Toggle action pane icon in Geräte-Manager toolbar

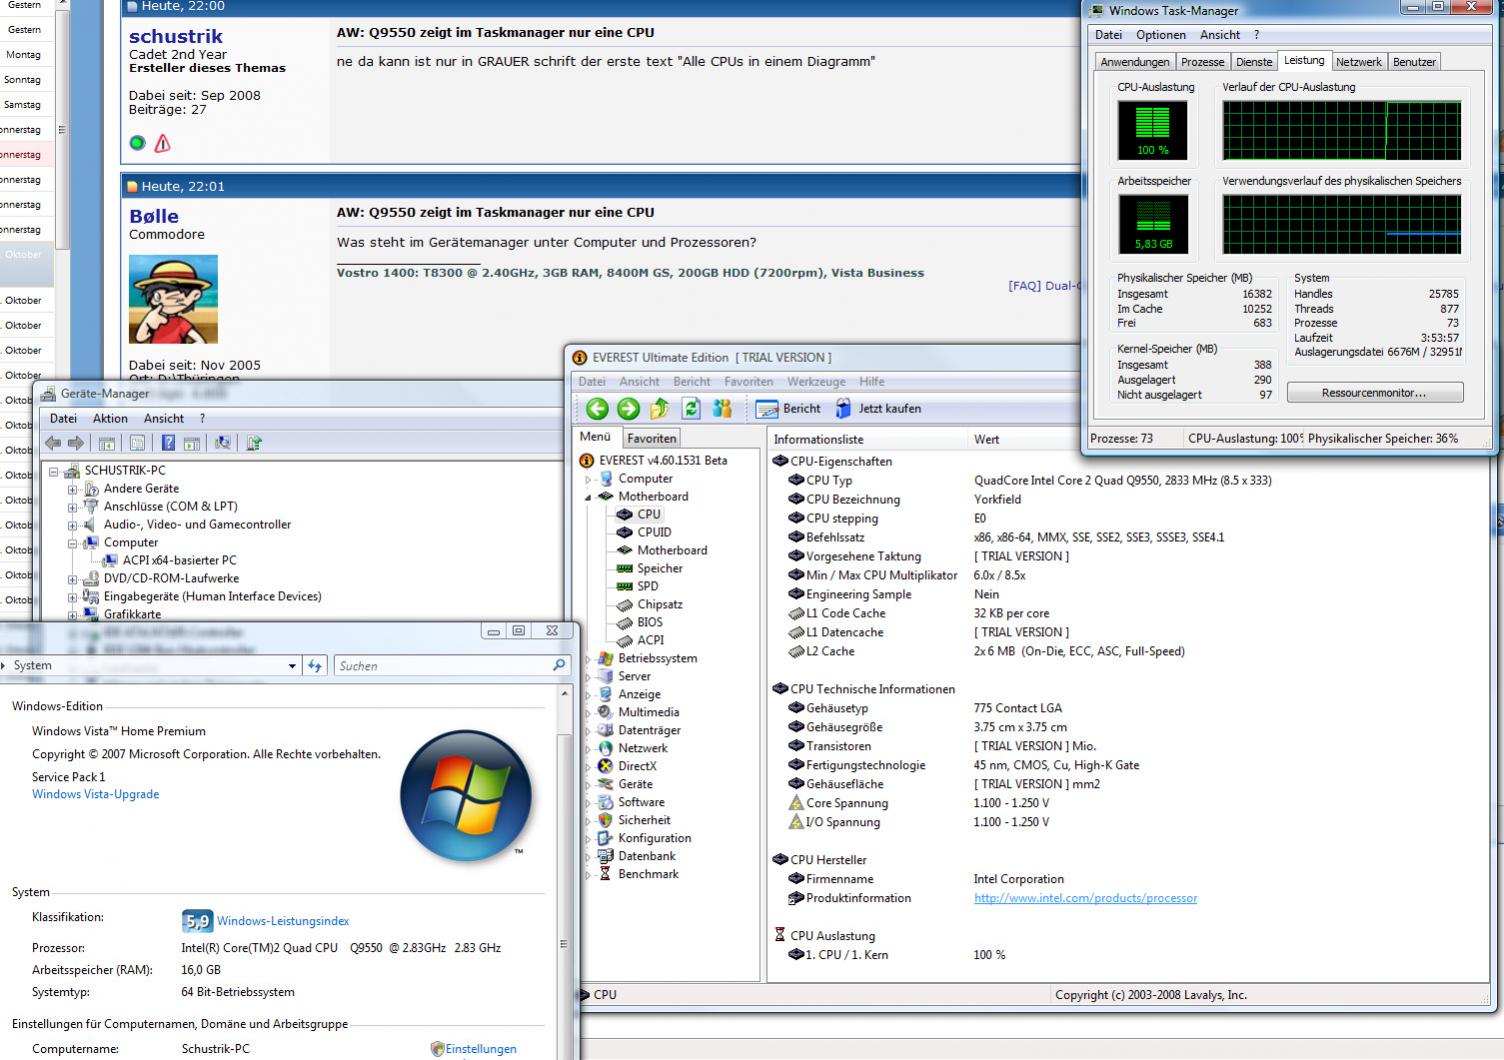191,443
